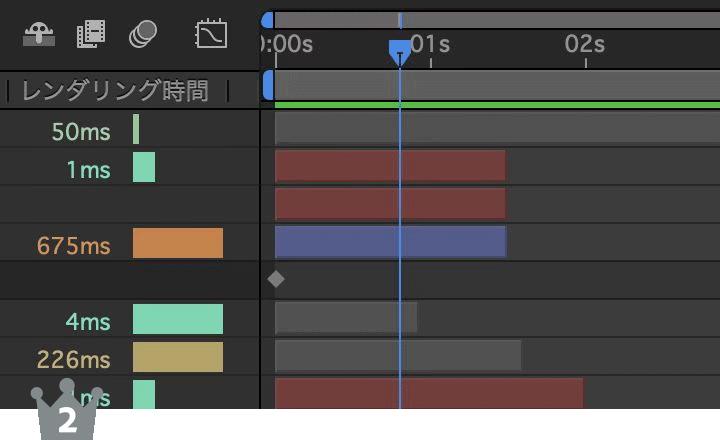Click the orange 675ms render time bar
Image resolution: width=720 pixels, height=440 pixels.
(x=178, y=243)
